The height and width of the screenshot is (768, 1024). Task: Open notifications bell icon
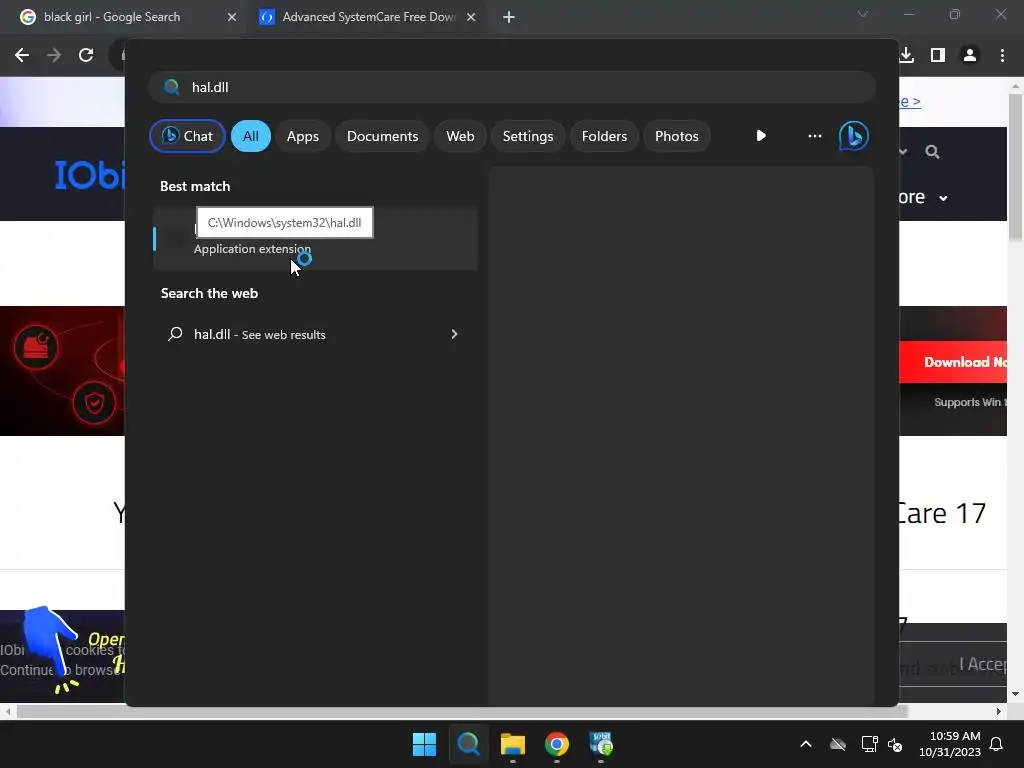coord(997,744)
